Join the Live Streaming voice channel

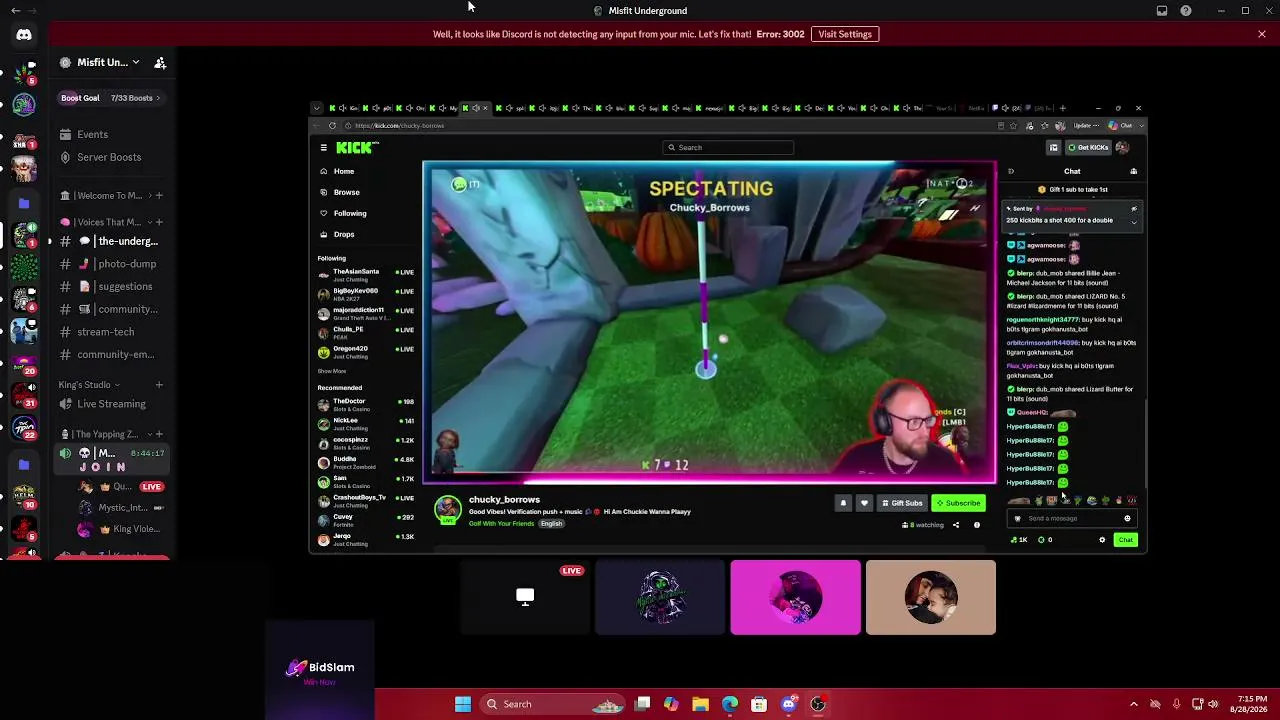pyautogui.click(x=110, y=404)
